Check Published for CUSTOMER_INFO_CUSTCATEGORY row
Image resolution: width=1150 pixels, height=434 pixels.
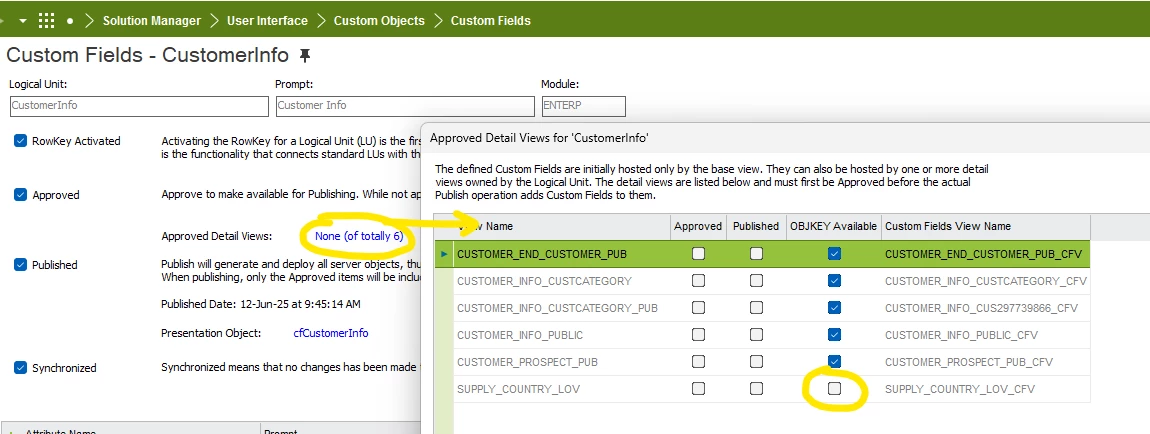pyautogui.click(x=756, y=281)
